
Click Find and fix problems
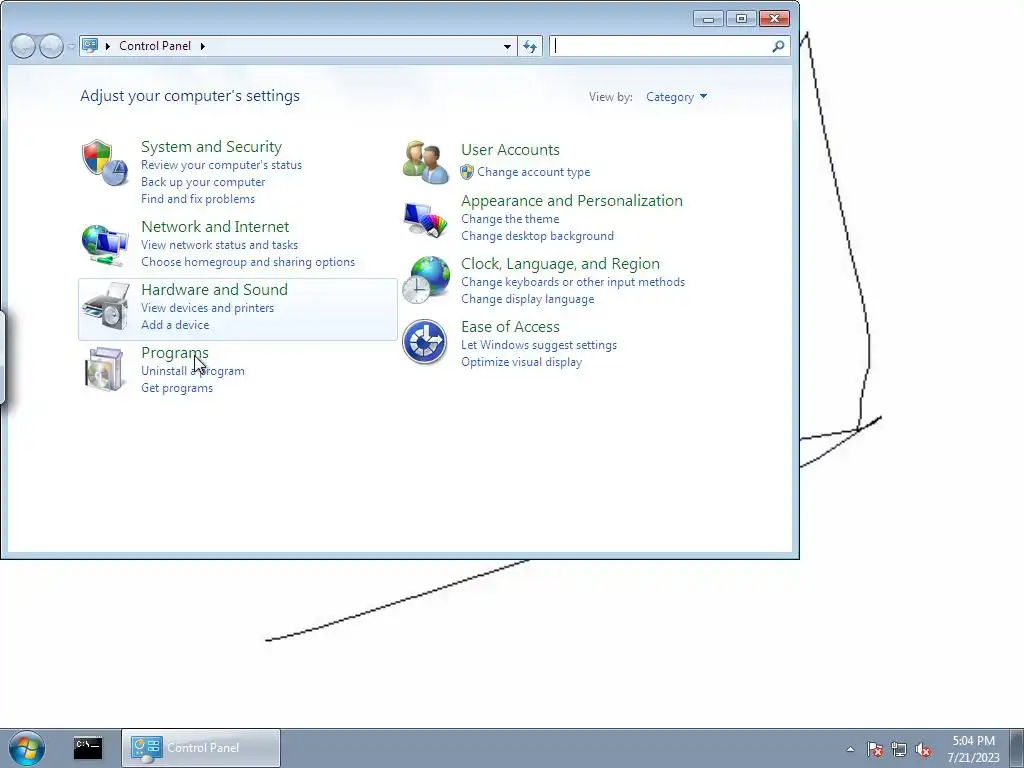[x=198, y=199]
